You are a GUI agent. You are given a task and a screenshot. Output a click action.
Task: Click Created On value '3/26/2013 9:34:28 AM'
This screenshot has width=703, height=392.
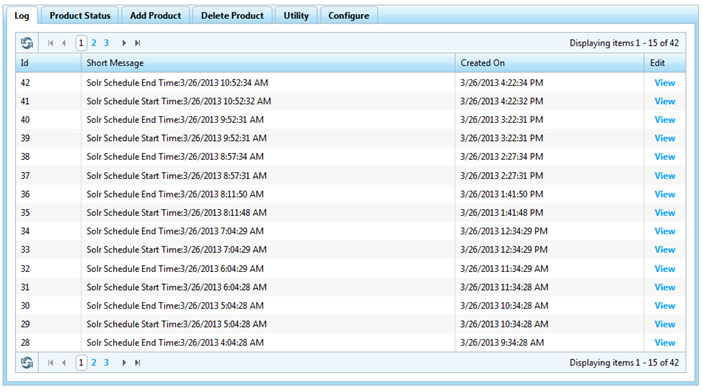(502, 343)
